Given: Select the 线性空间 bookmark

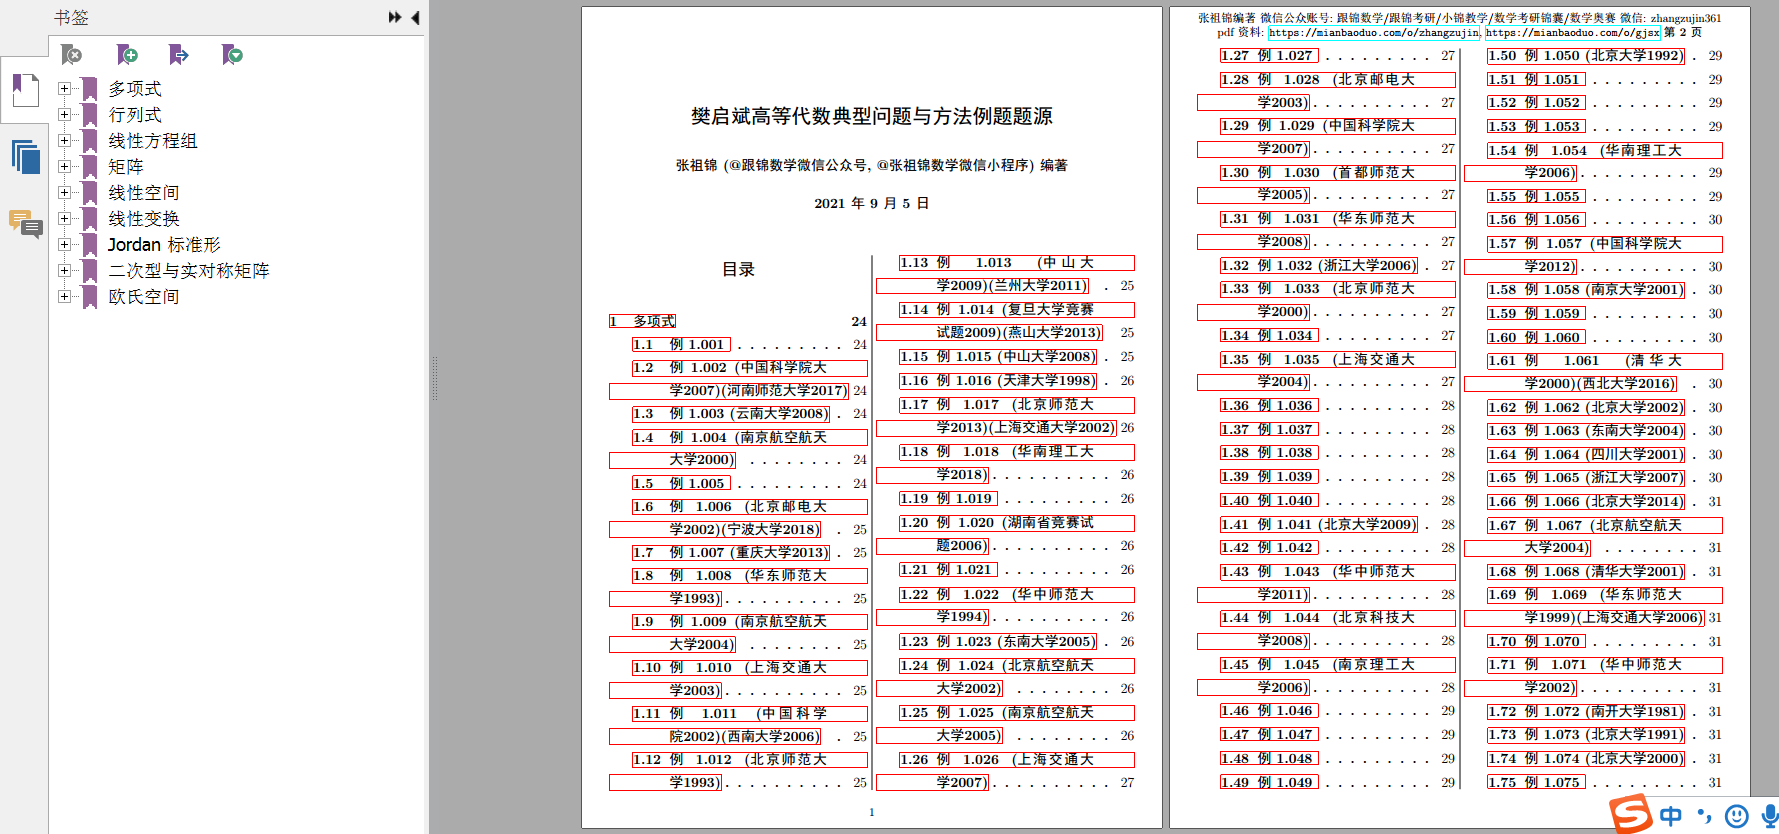Looking at the screenshot, I should (144, 193).
